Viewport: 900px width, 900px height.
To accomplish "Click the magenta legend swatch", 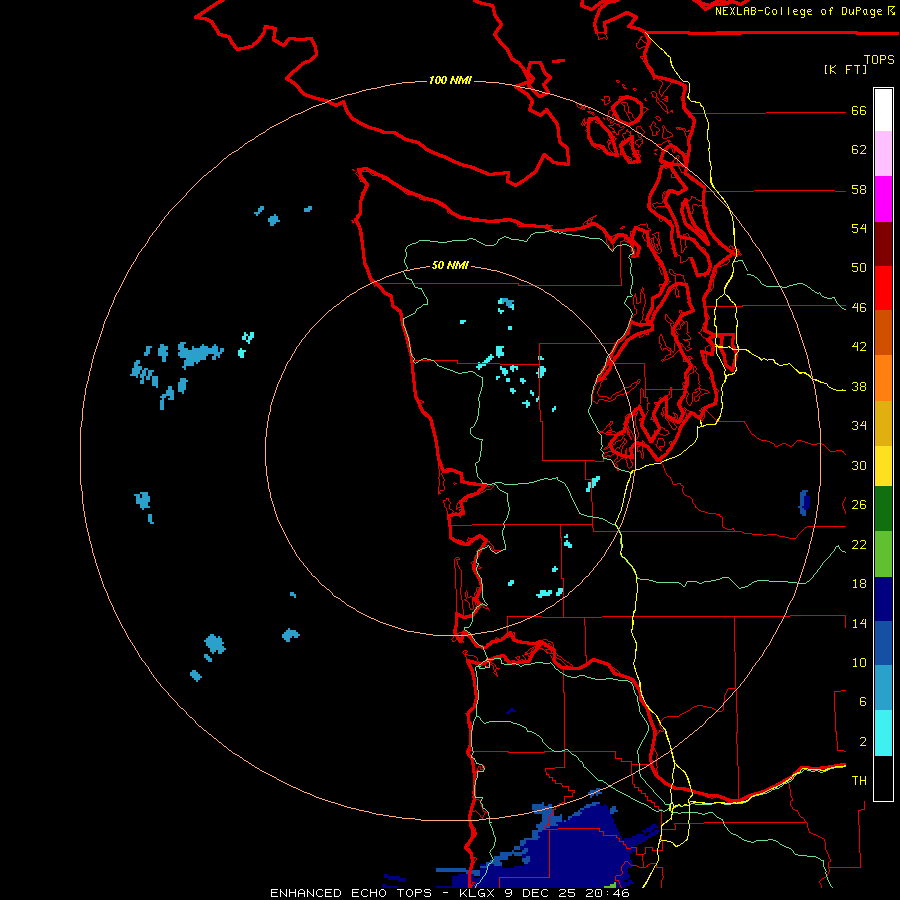I will (x=883, y=199).
